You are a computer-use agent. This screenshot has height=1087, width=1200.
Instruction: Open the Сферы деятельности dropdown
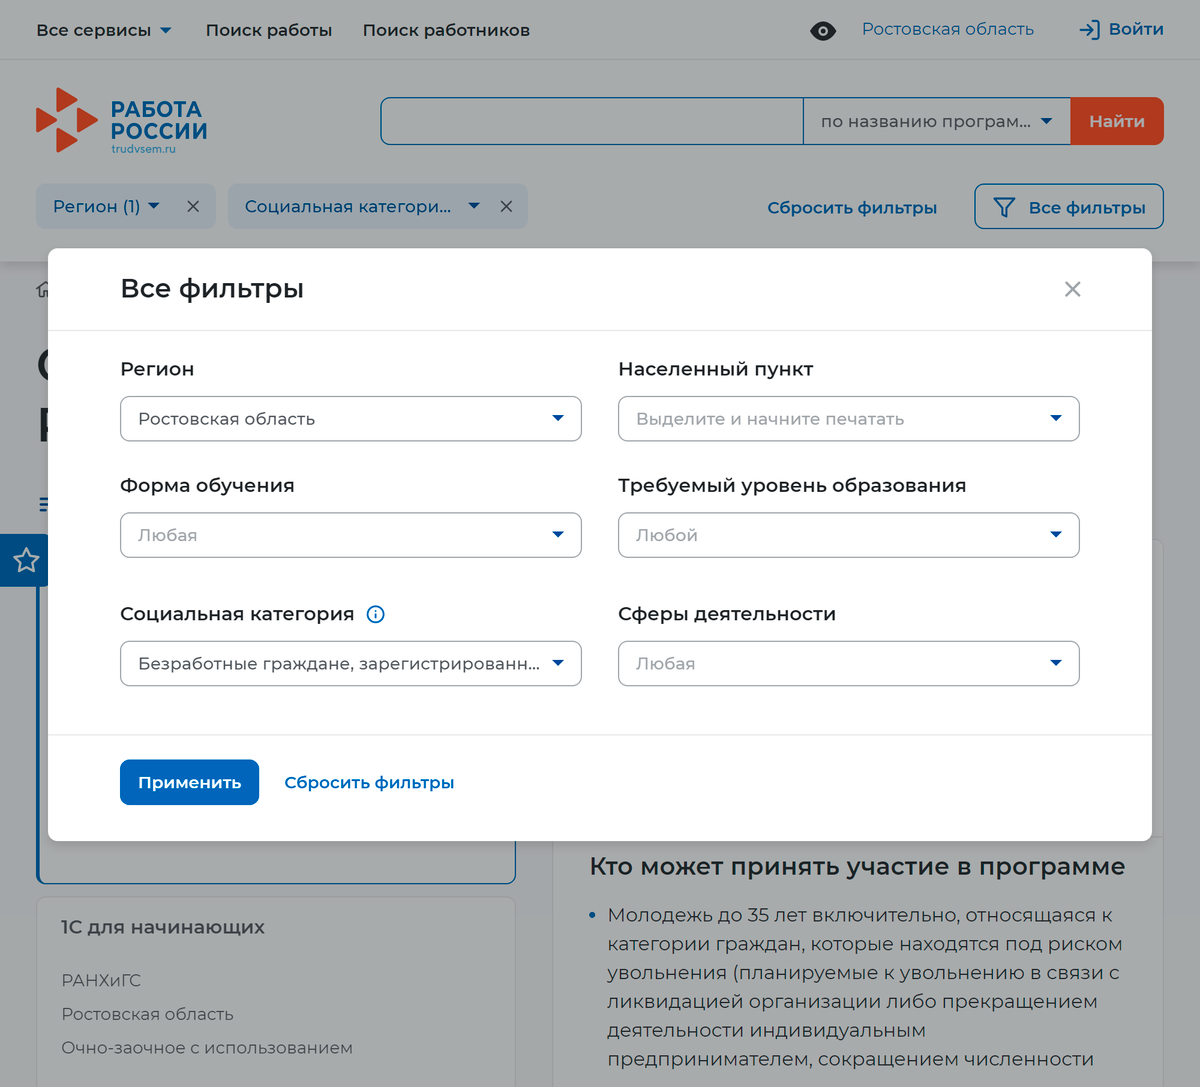point(848,664)
